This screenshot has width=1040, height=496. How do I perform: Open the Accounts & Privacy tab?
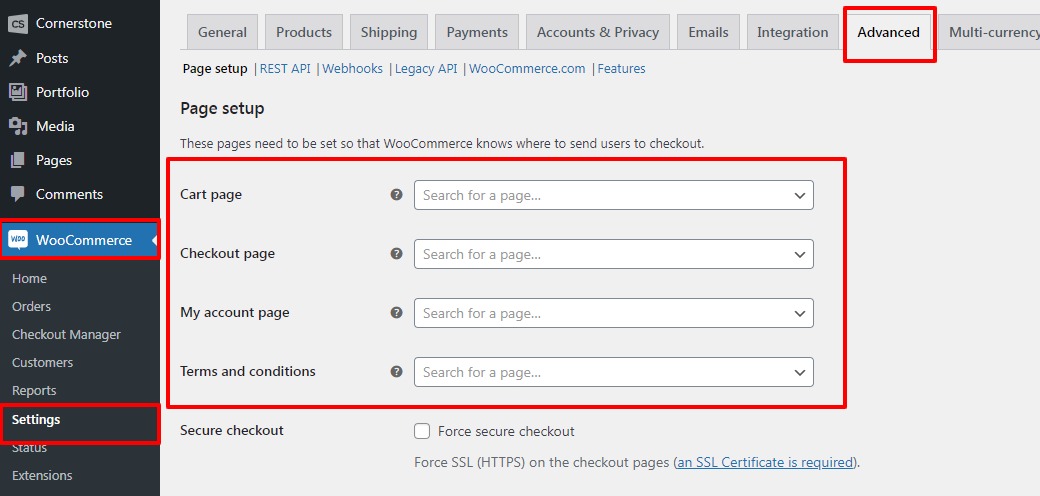coord(597,32)
